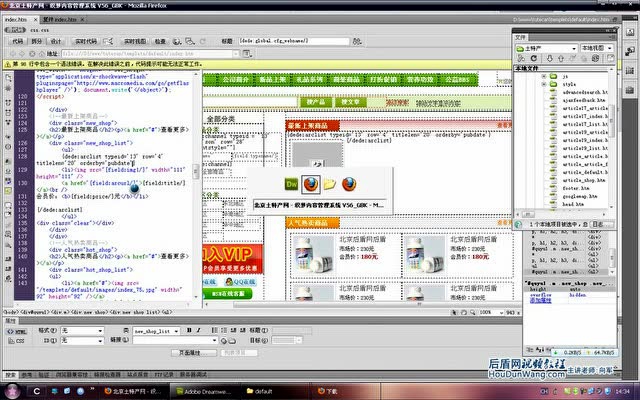Click the stop icon in address toolbar
The image size is (640, 400).
point(32,54)
